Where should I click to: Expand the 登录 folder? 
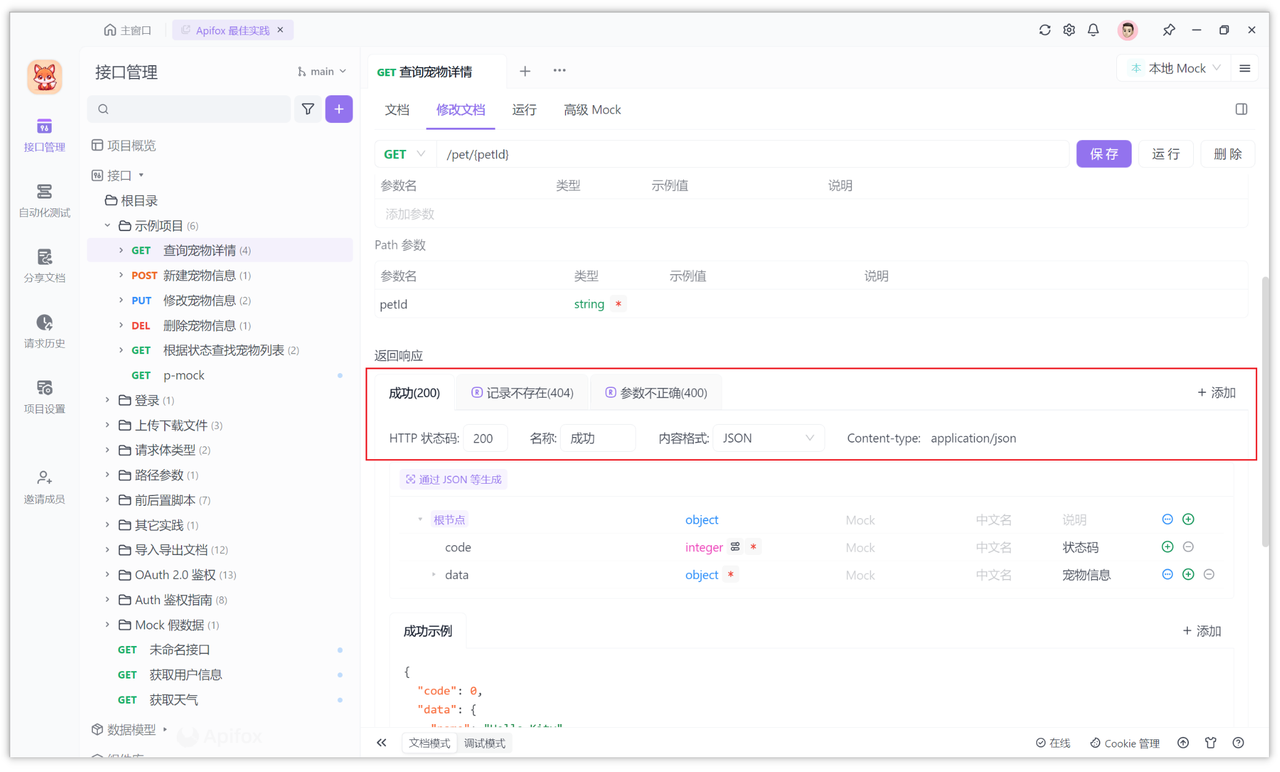[108, 400]
